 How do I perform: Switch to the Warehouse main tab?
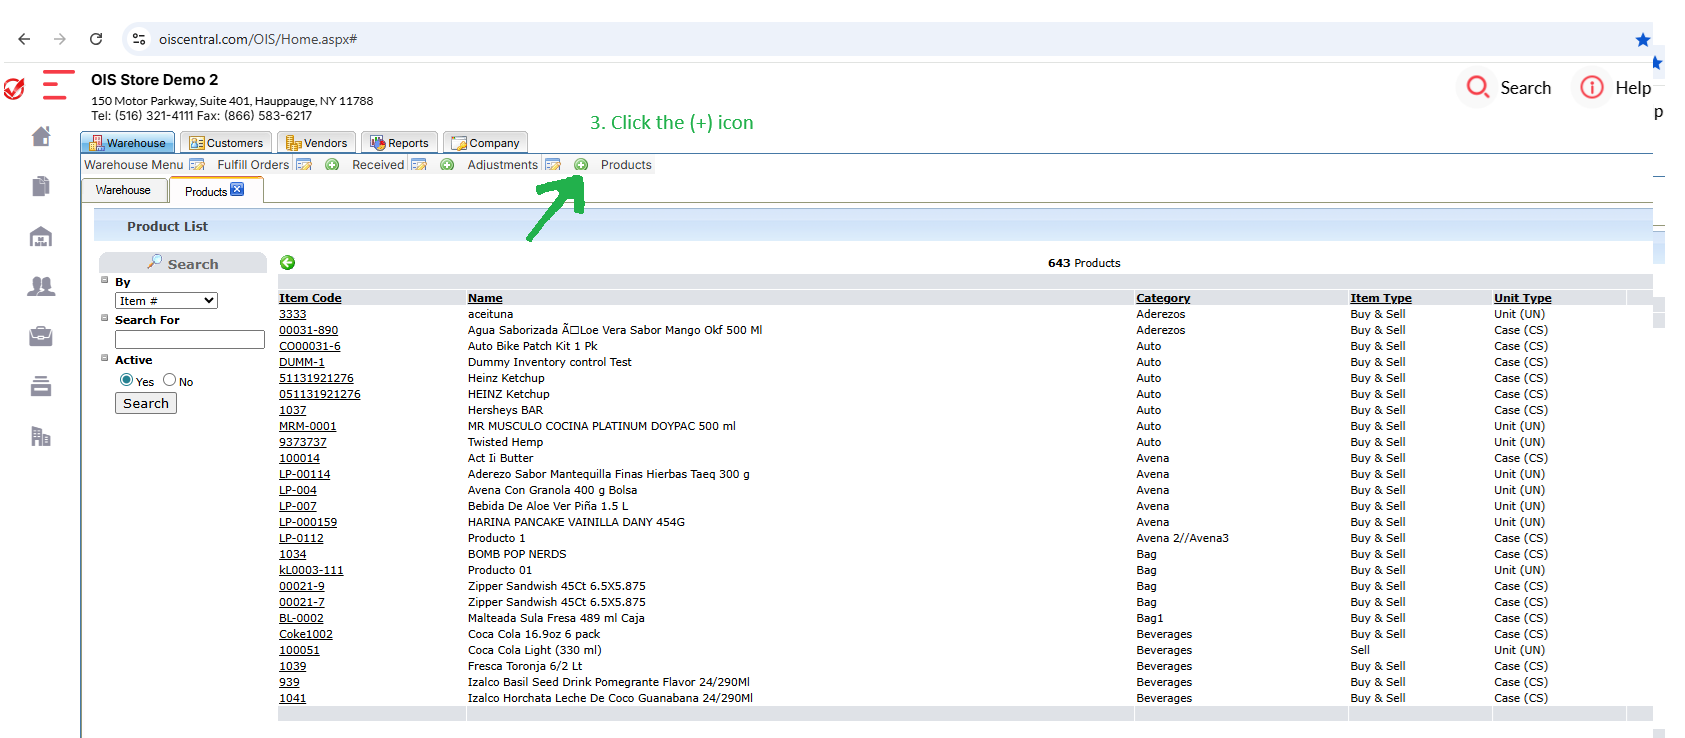(128, 143)
